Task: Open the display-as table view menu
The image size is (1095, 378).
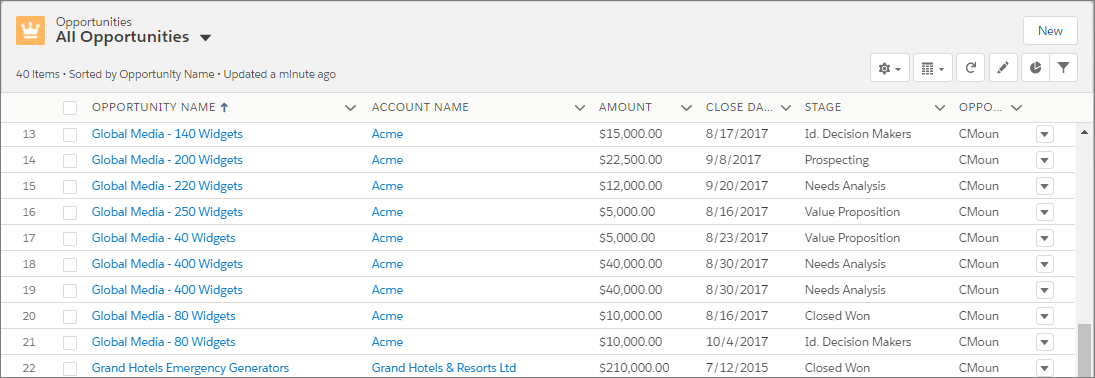Action: 932,68
